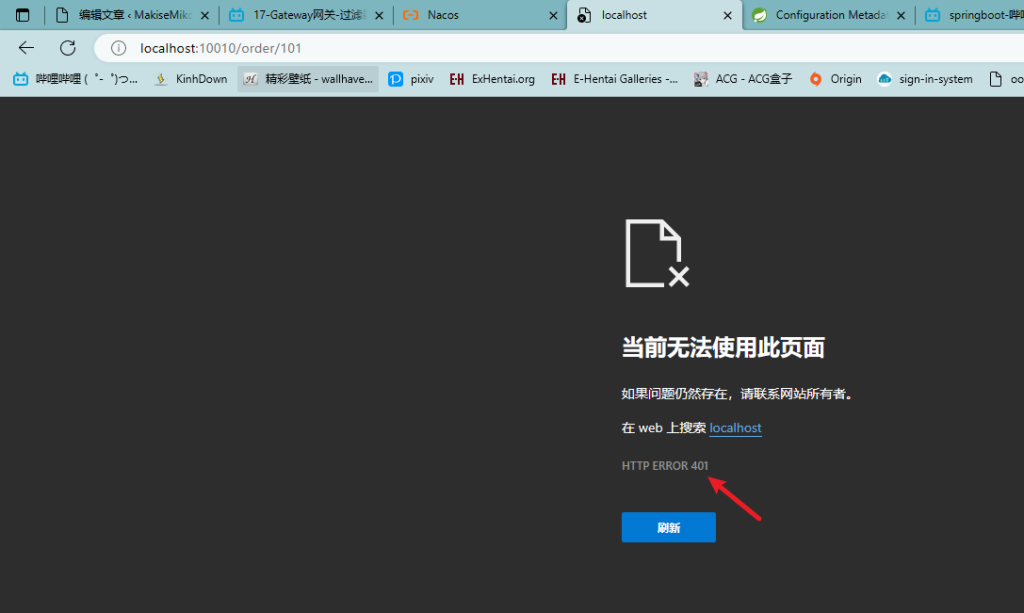Close the Nacos tab
Screen dimensions: 1024x613
tap(553, 15)
